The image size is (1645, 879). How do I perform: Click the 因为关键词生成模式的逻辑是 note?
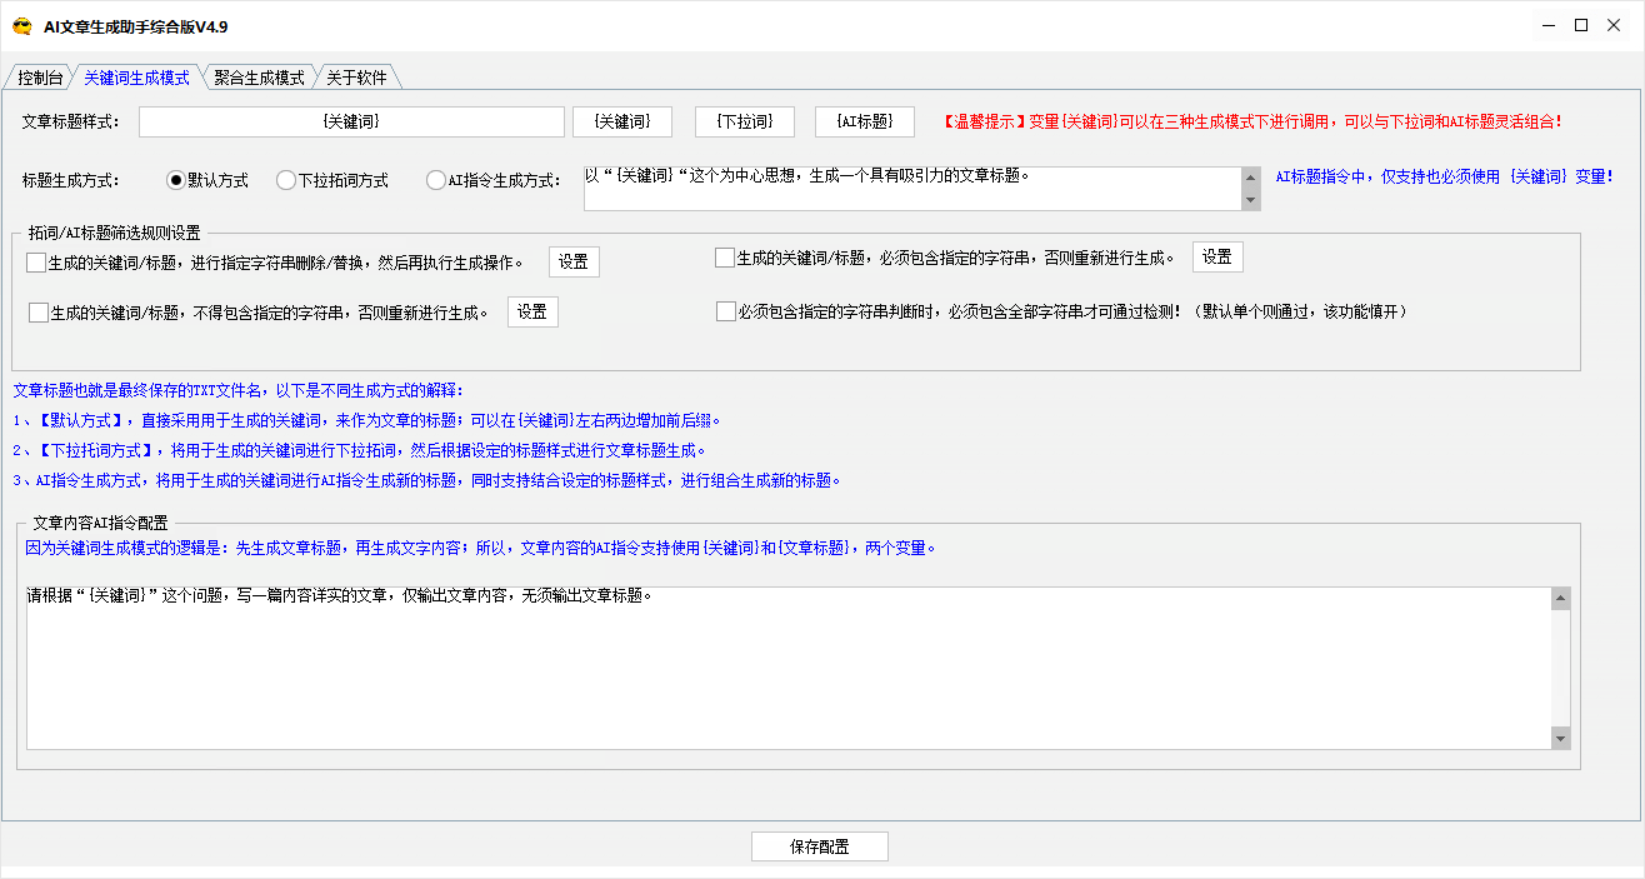tap(481, 548)
